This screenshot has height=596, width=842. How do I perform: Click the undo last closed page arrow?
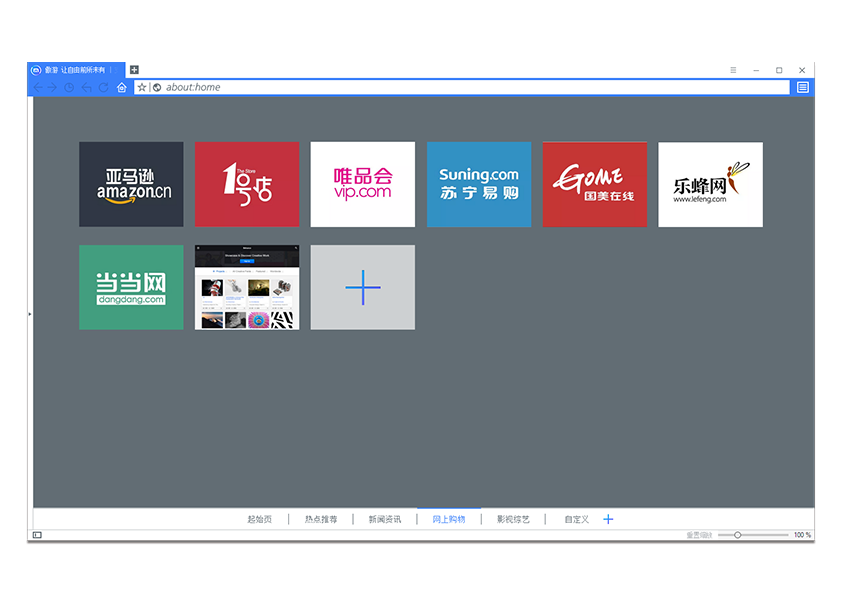click(x=86, y=88)
